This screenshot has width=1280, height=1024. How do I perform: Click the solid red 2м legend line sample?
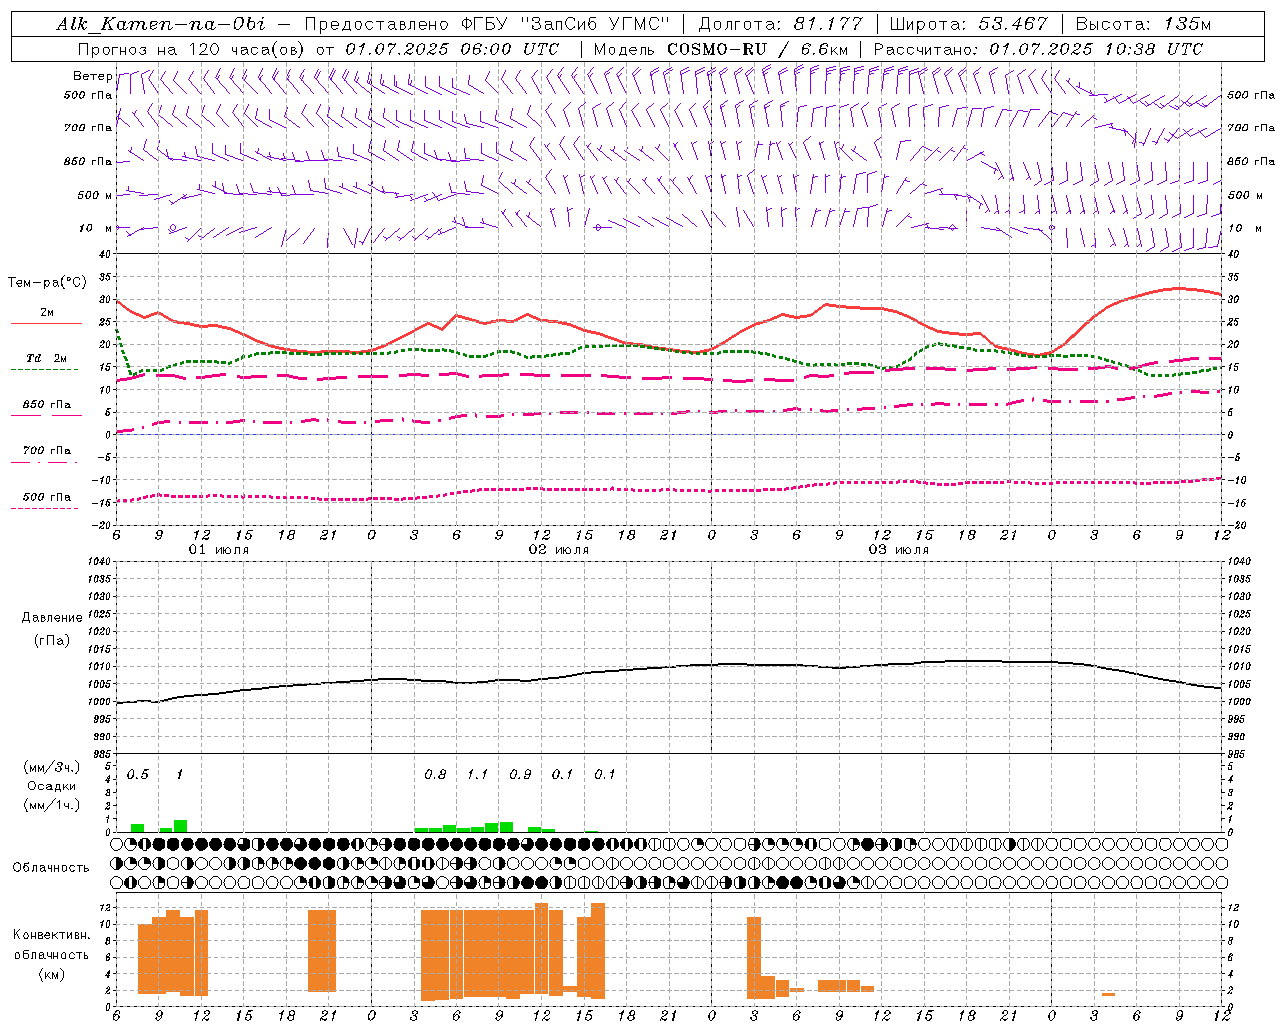tap(46, 324)
